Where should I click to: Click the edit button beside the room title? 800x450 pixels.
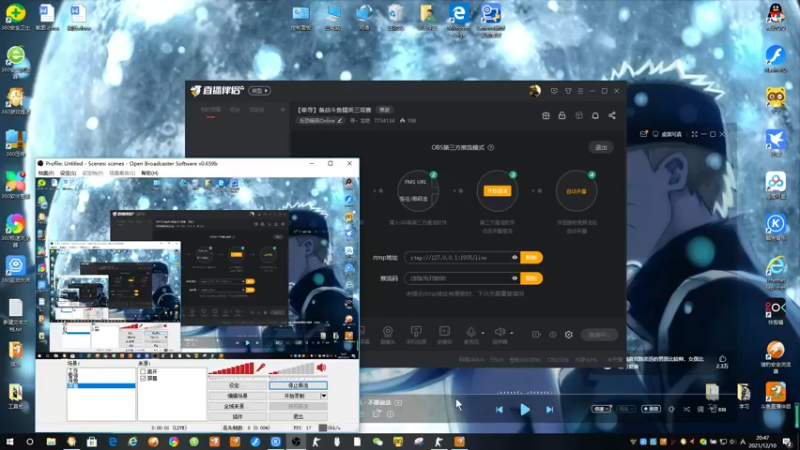[385, 110]
